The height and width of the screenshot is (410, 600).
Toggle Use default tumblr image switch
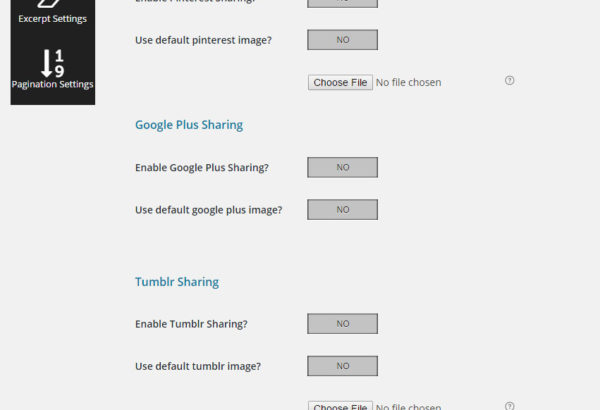click(x=342, y=366)
